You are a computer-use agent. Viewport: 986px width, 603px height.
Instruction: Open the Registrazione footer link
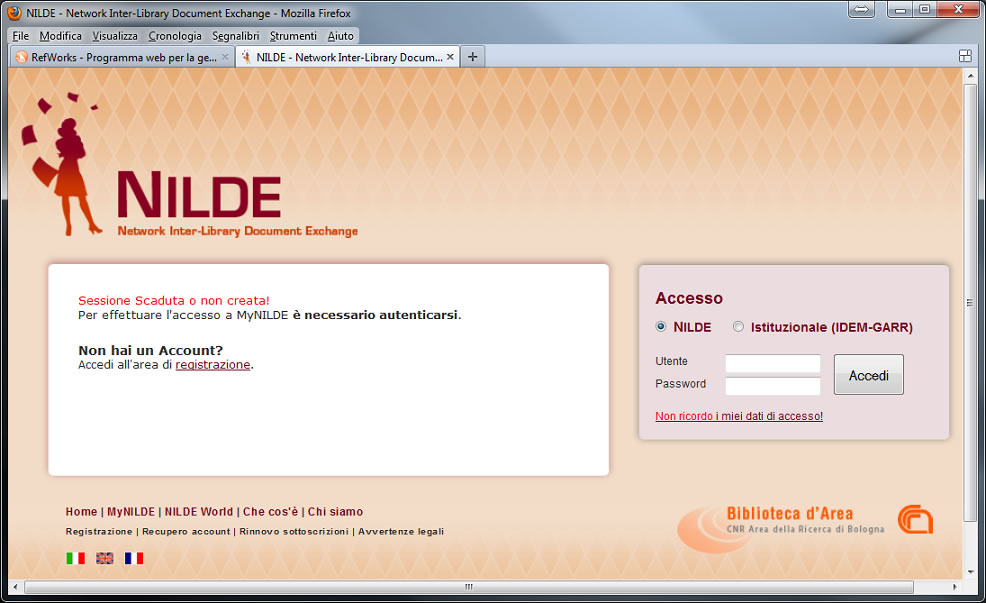pyautogui.click(x=99, y=531)
